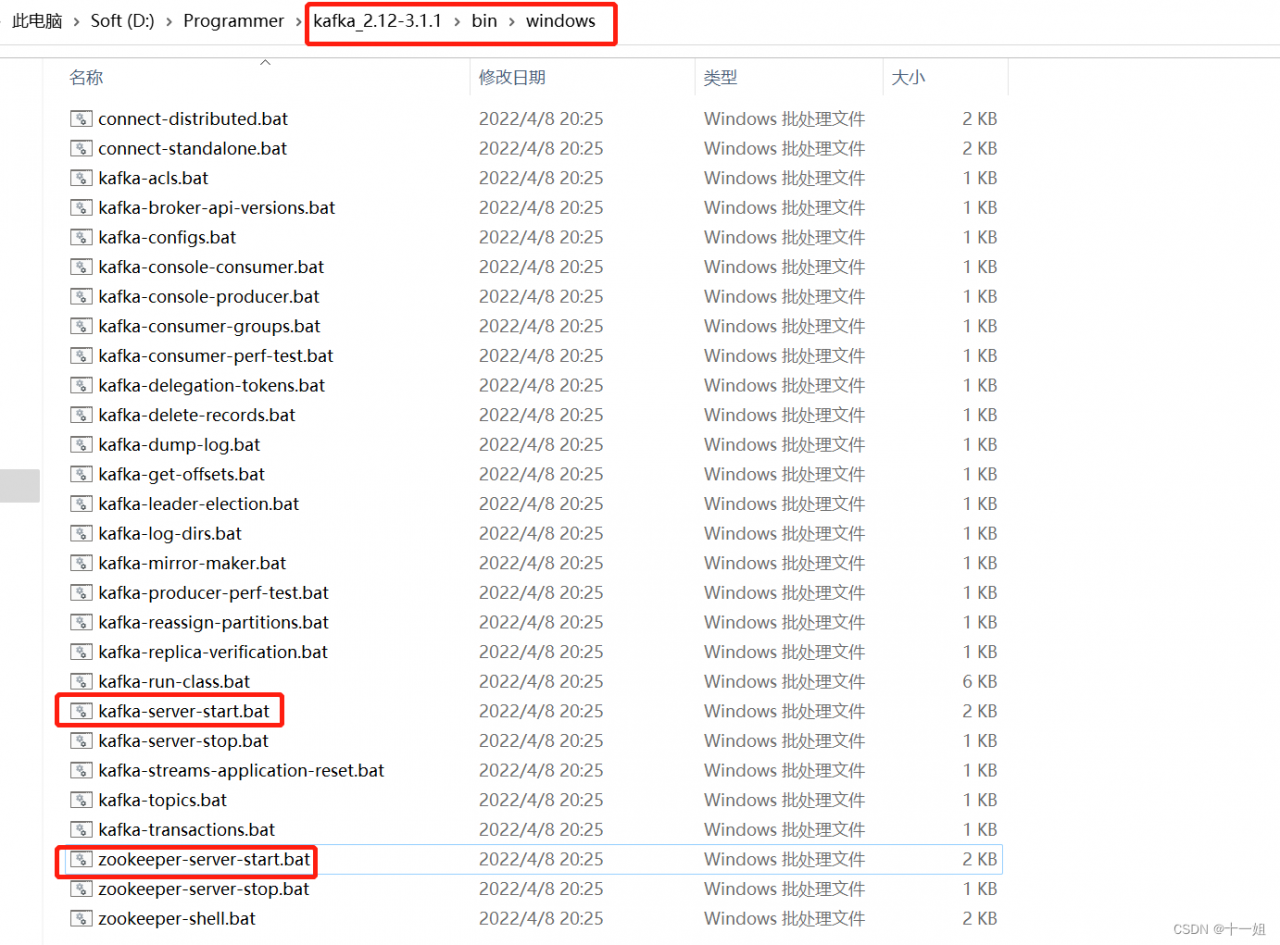Select the file name zookeeper-shell.bat

click(177, 918)
